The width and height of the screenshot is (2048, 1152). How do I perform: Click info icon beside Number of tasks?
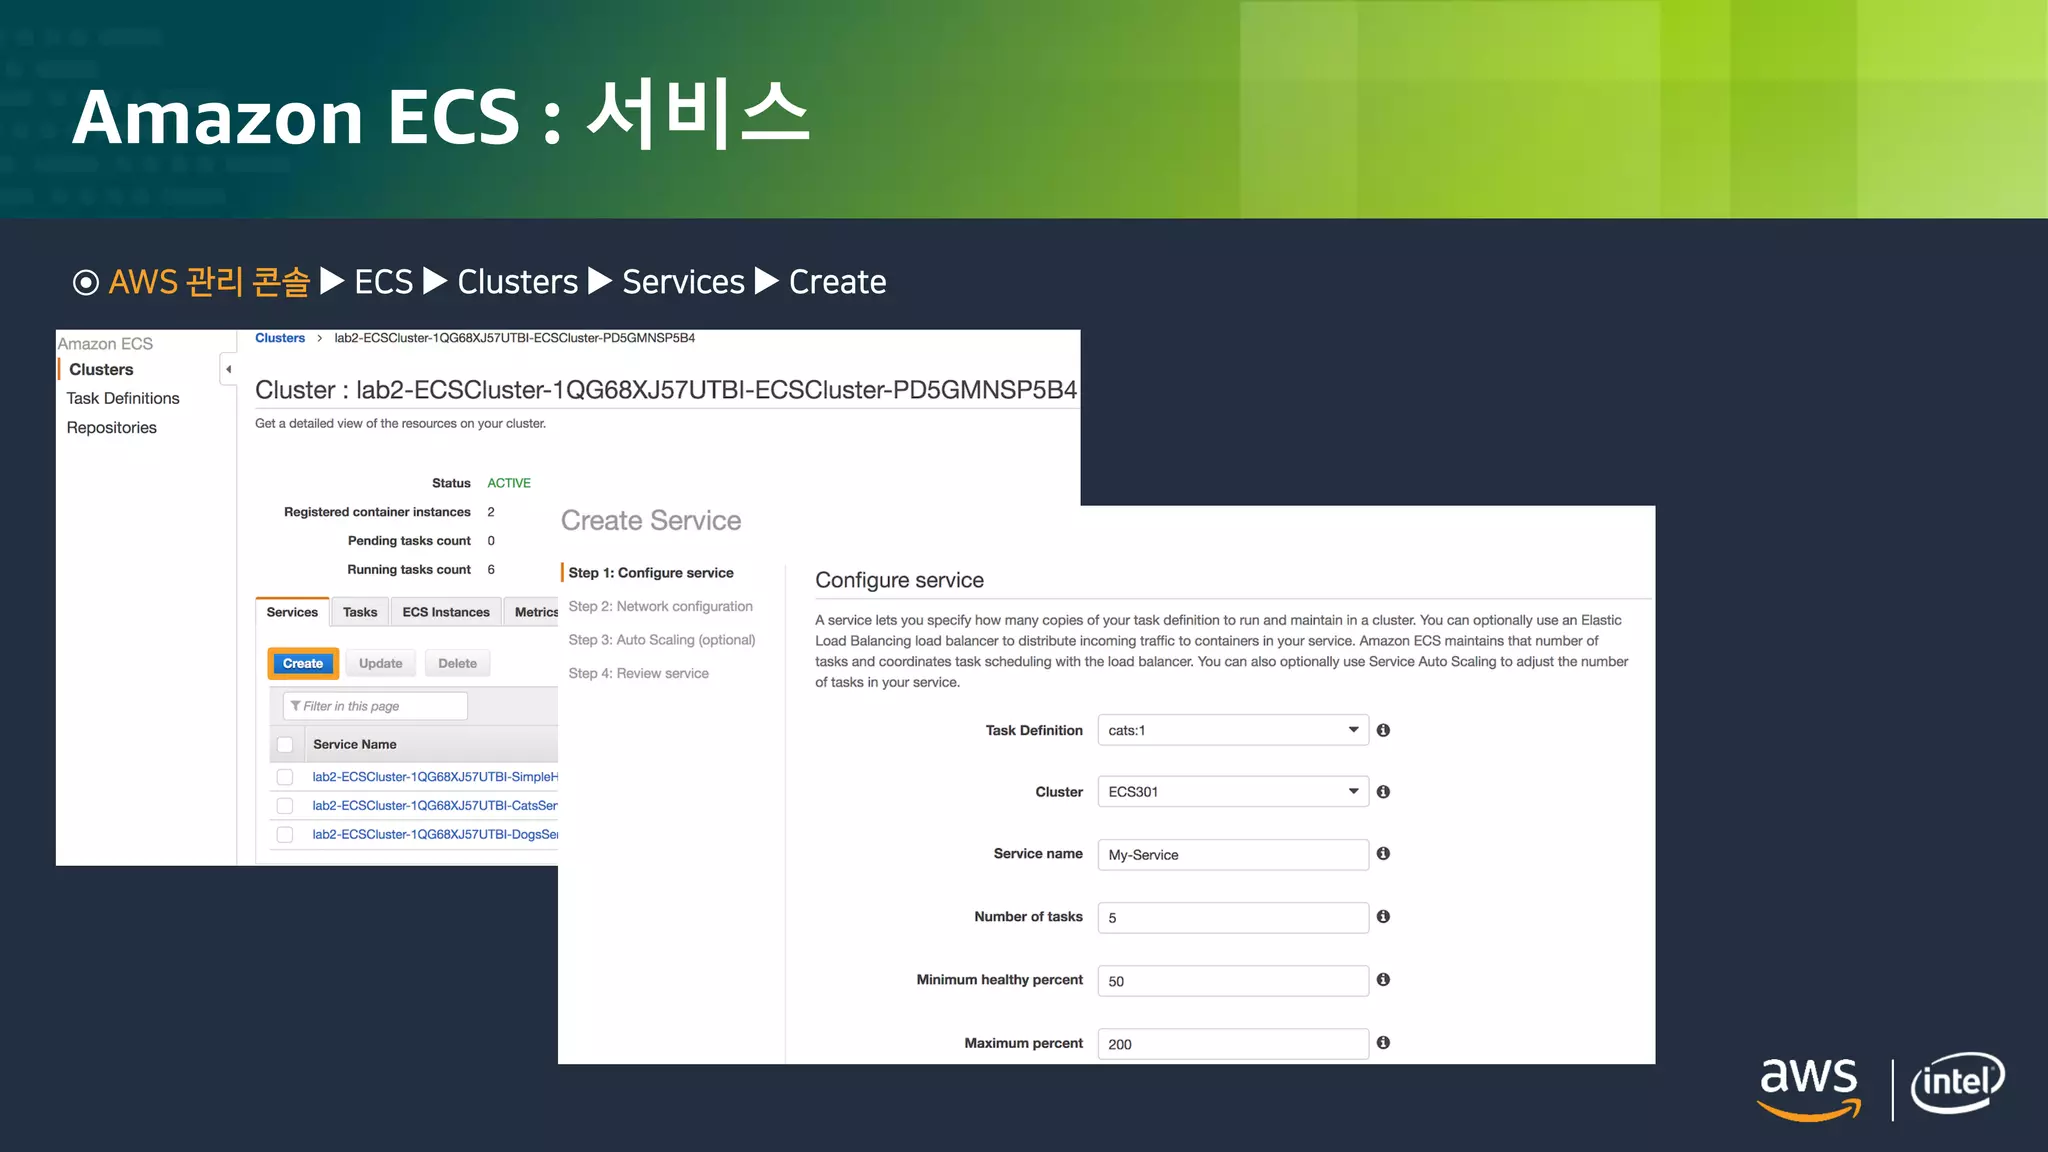pyautogui.click(x=1383, y=916)
